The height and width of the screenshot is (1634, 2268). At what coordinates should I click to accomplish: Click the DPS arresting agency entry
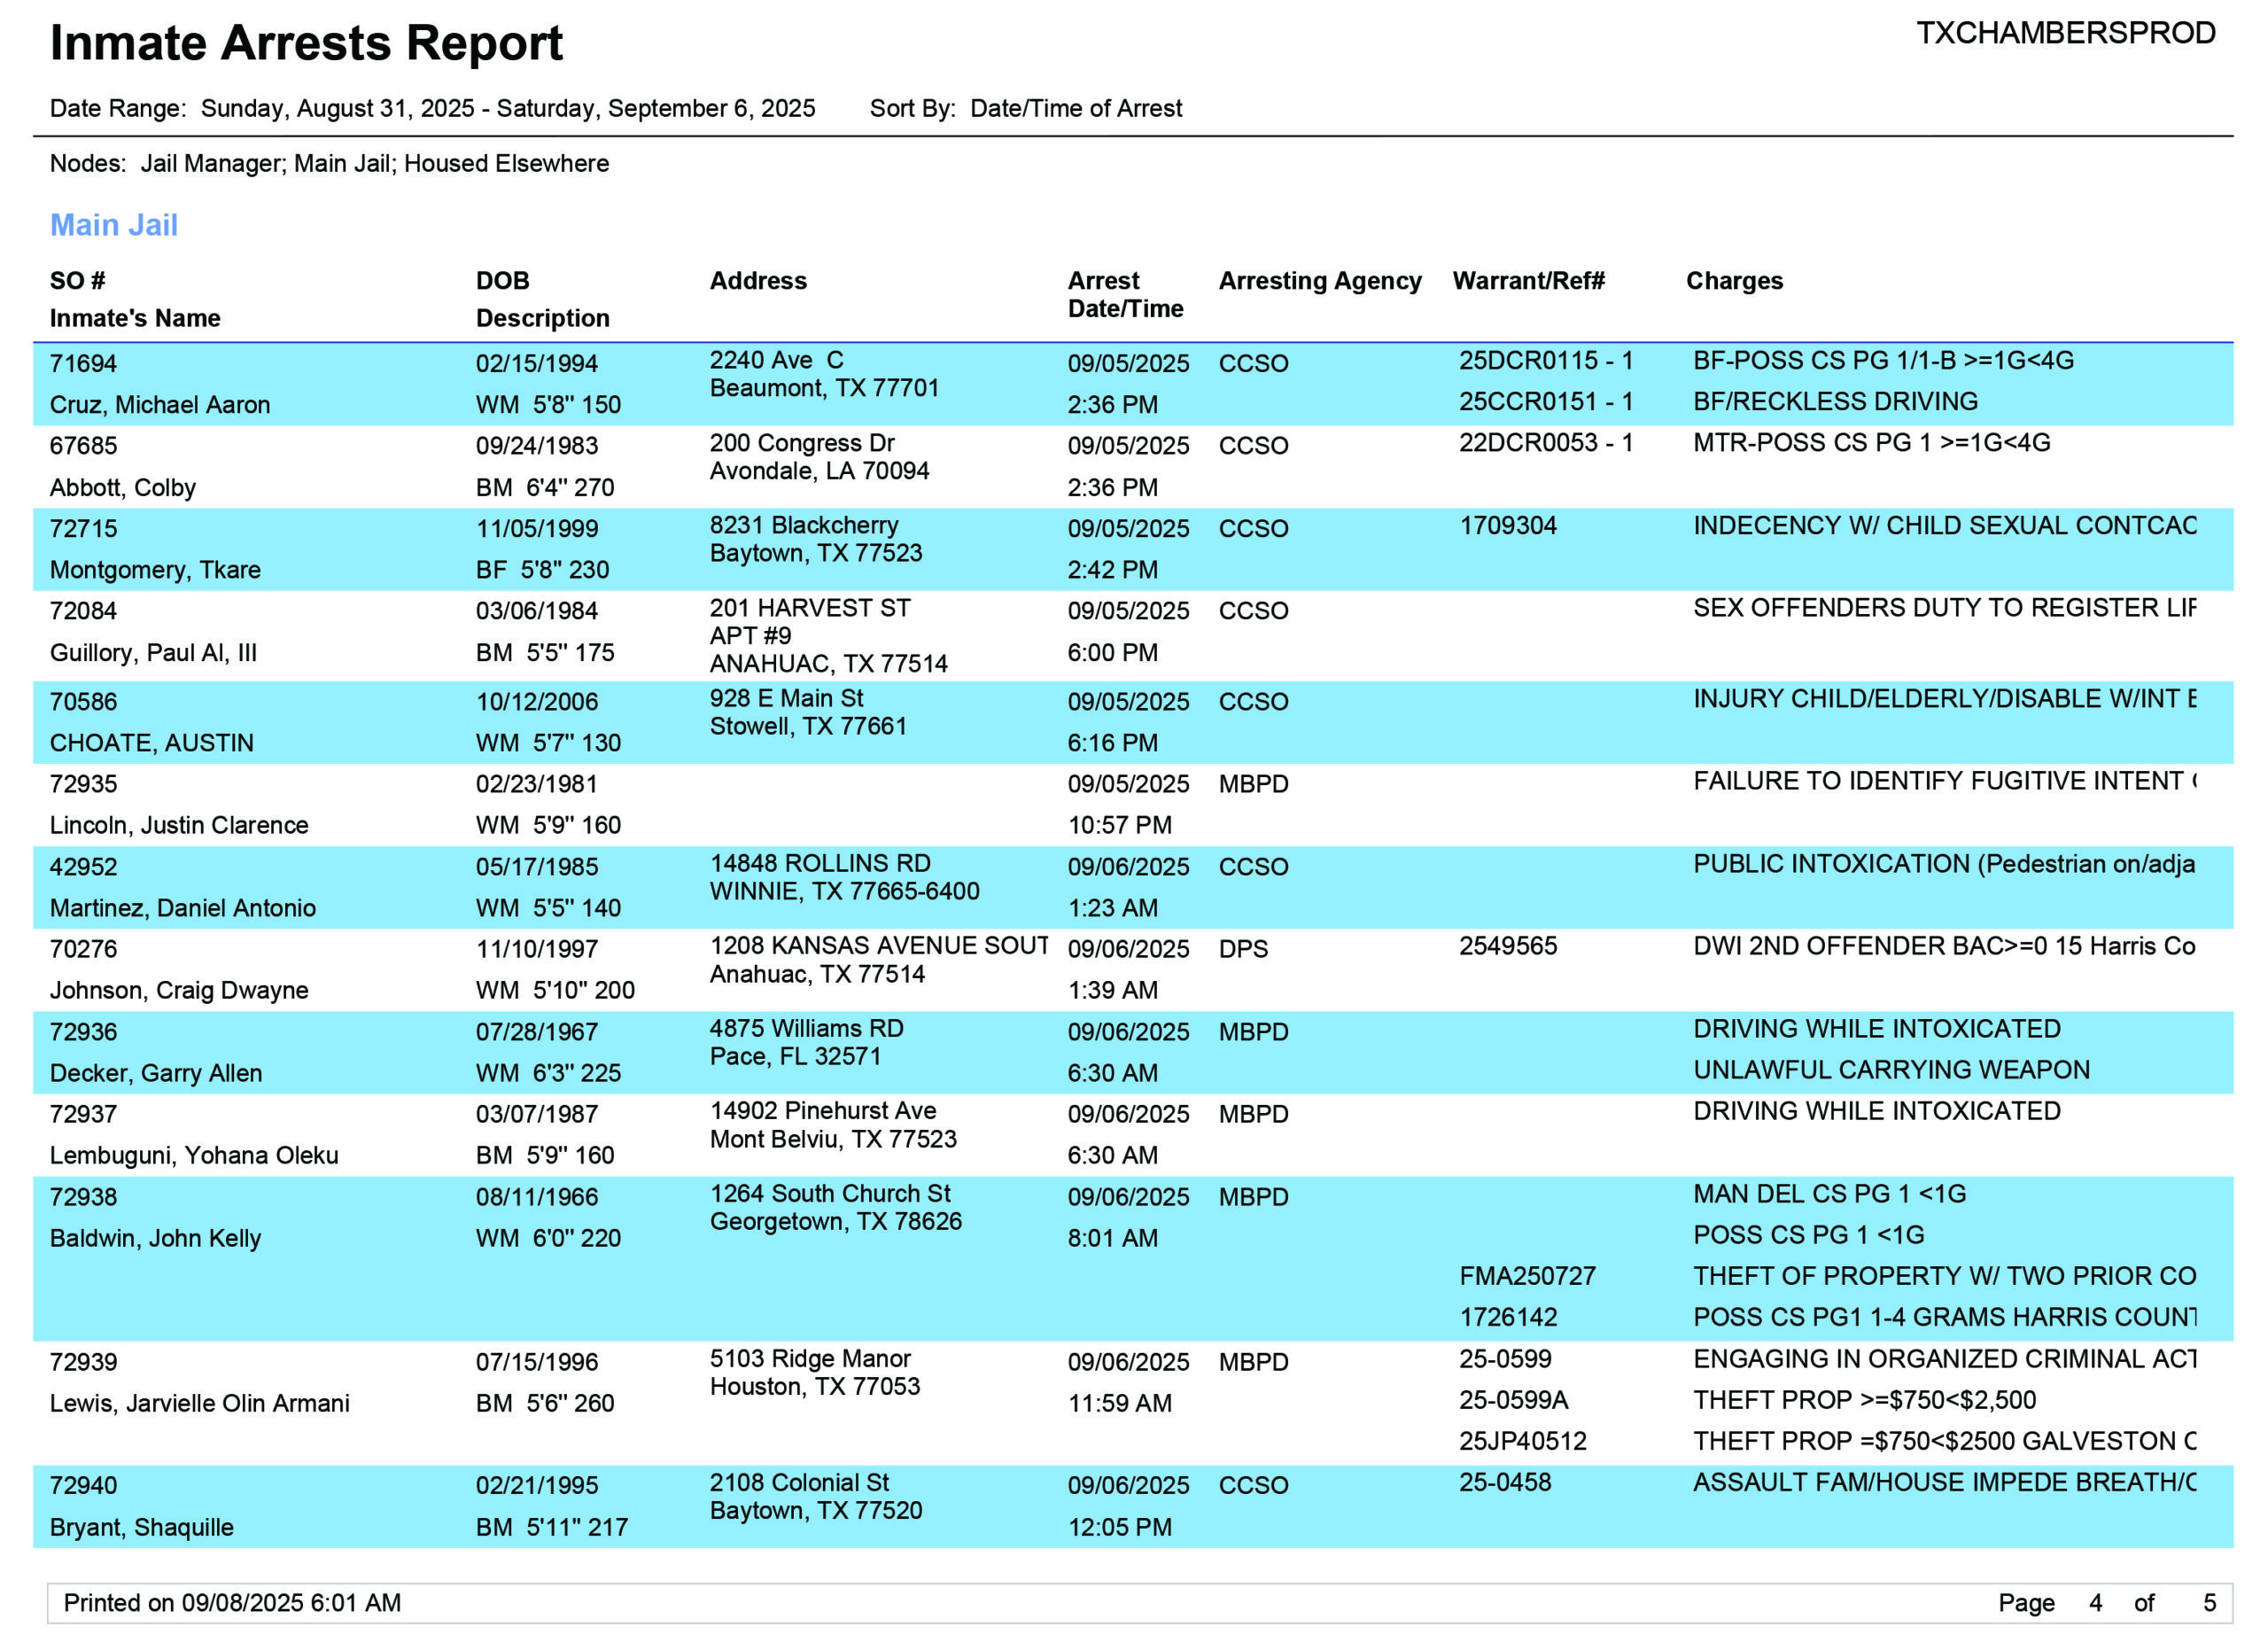tap(1243, 948)
